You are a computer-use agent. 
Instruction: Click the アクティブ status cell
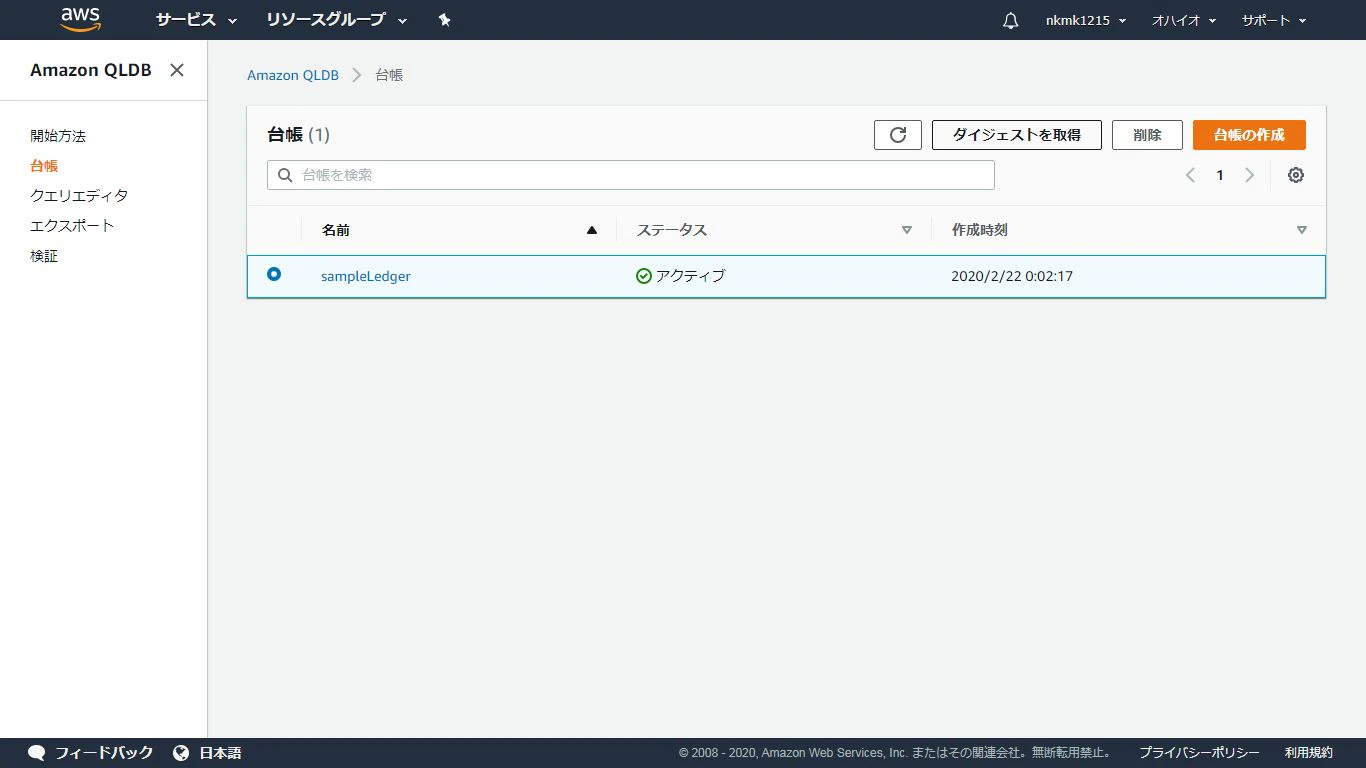coord(681,276)
